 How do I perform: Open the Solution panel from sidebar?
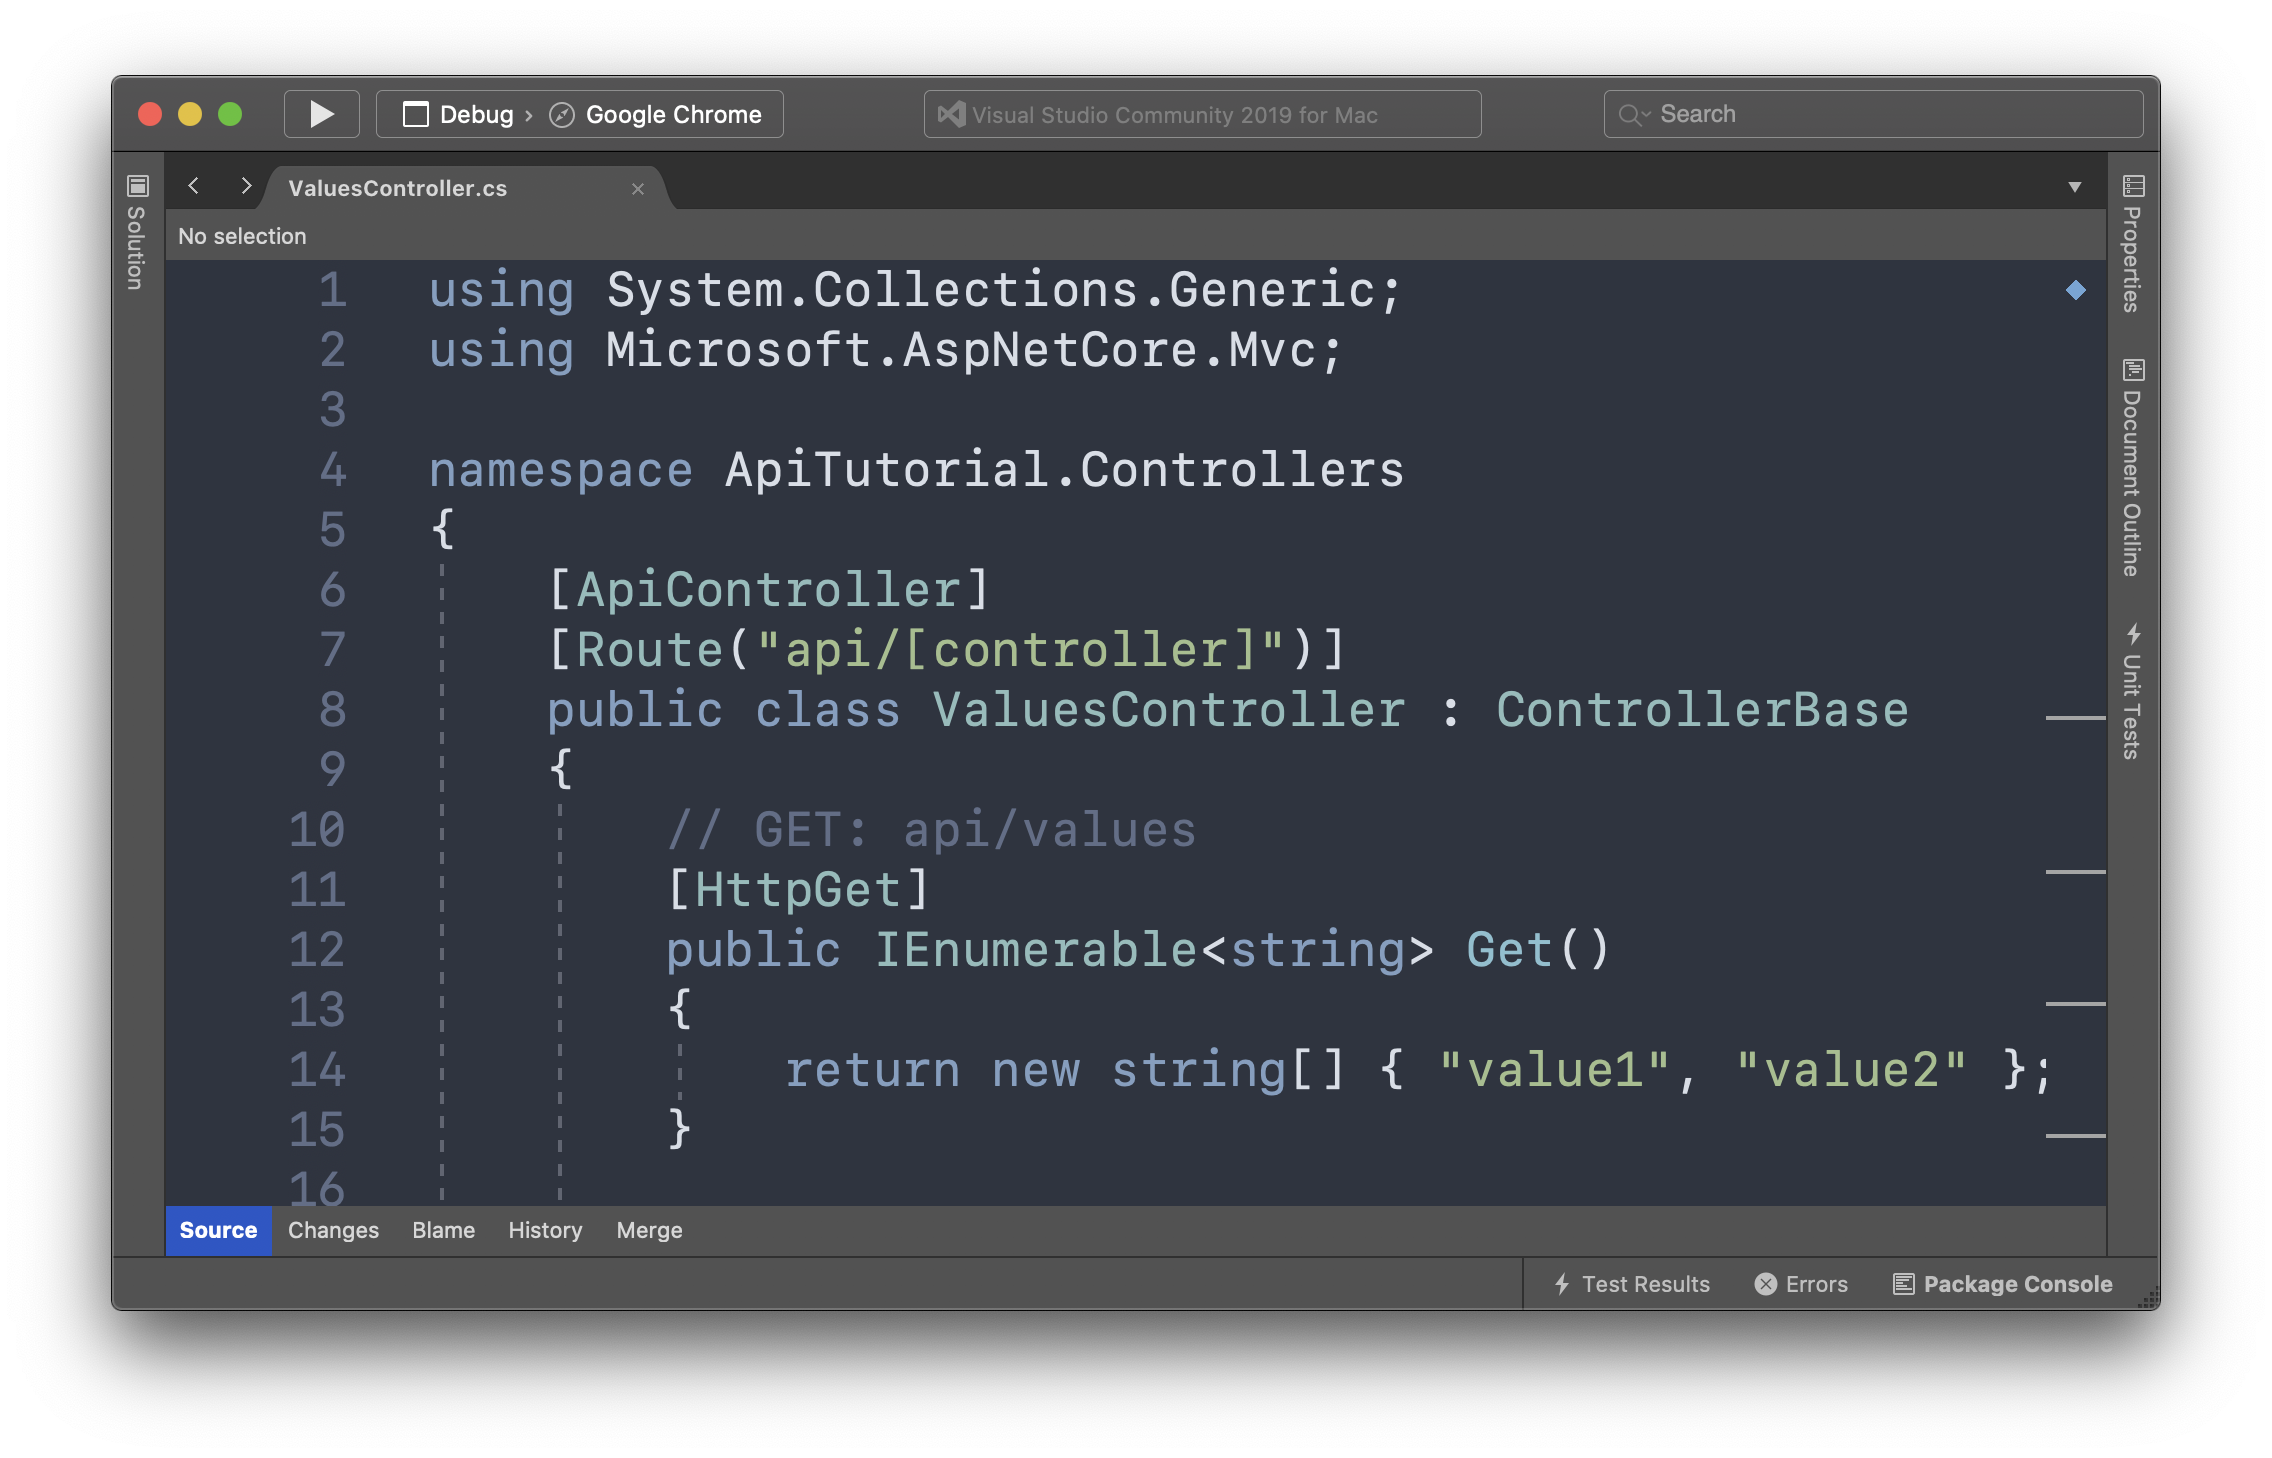coord(137,232)
